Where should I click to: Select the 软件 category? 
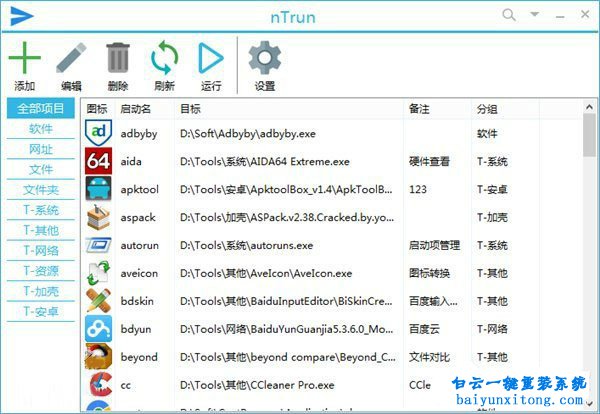pos(41,129)
